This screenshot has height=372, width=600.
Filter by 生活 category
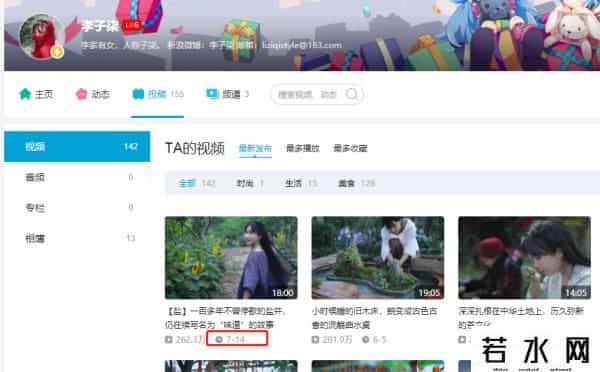tap(301, 183)
